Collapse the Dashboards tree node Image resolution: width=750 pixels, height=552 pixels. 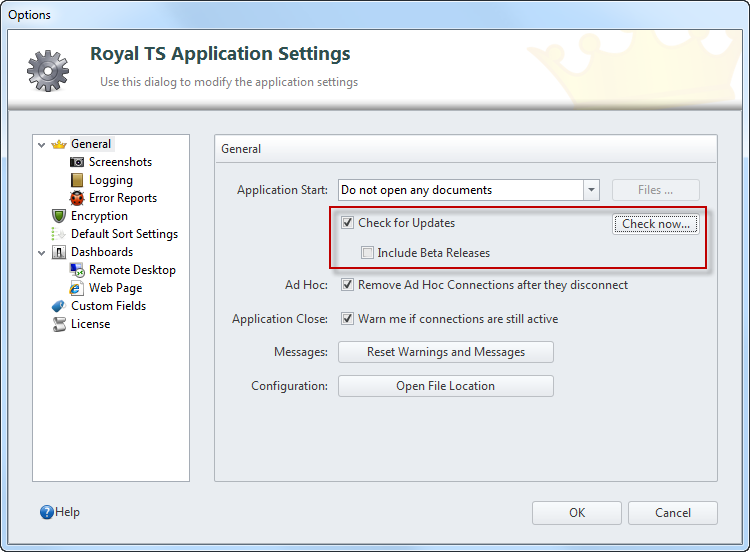(x=42, y=253)
